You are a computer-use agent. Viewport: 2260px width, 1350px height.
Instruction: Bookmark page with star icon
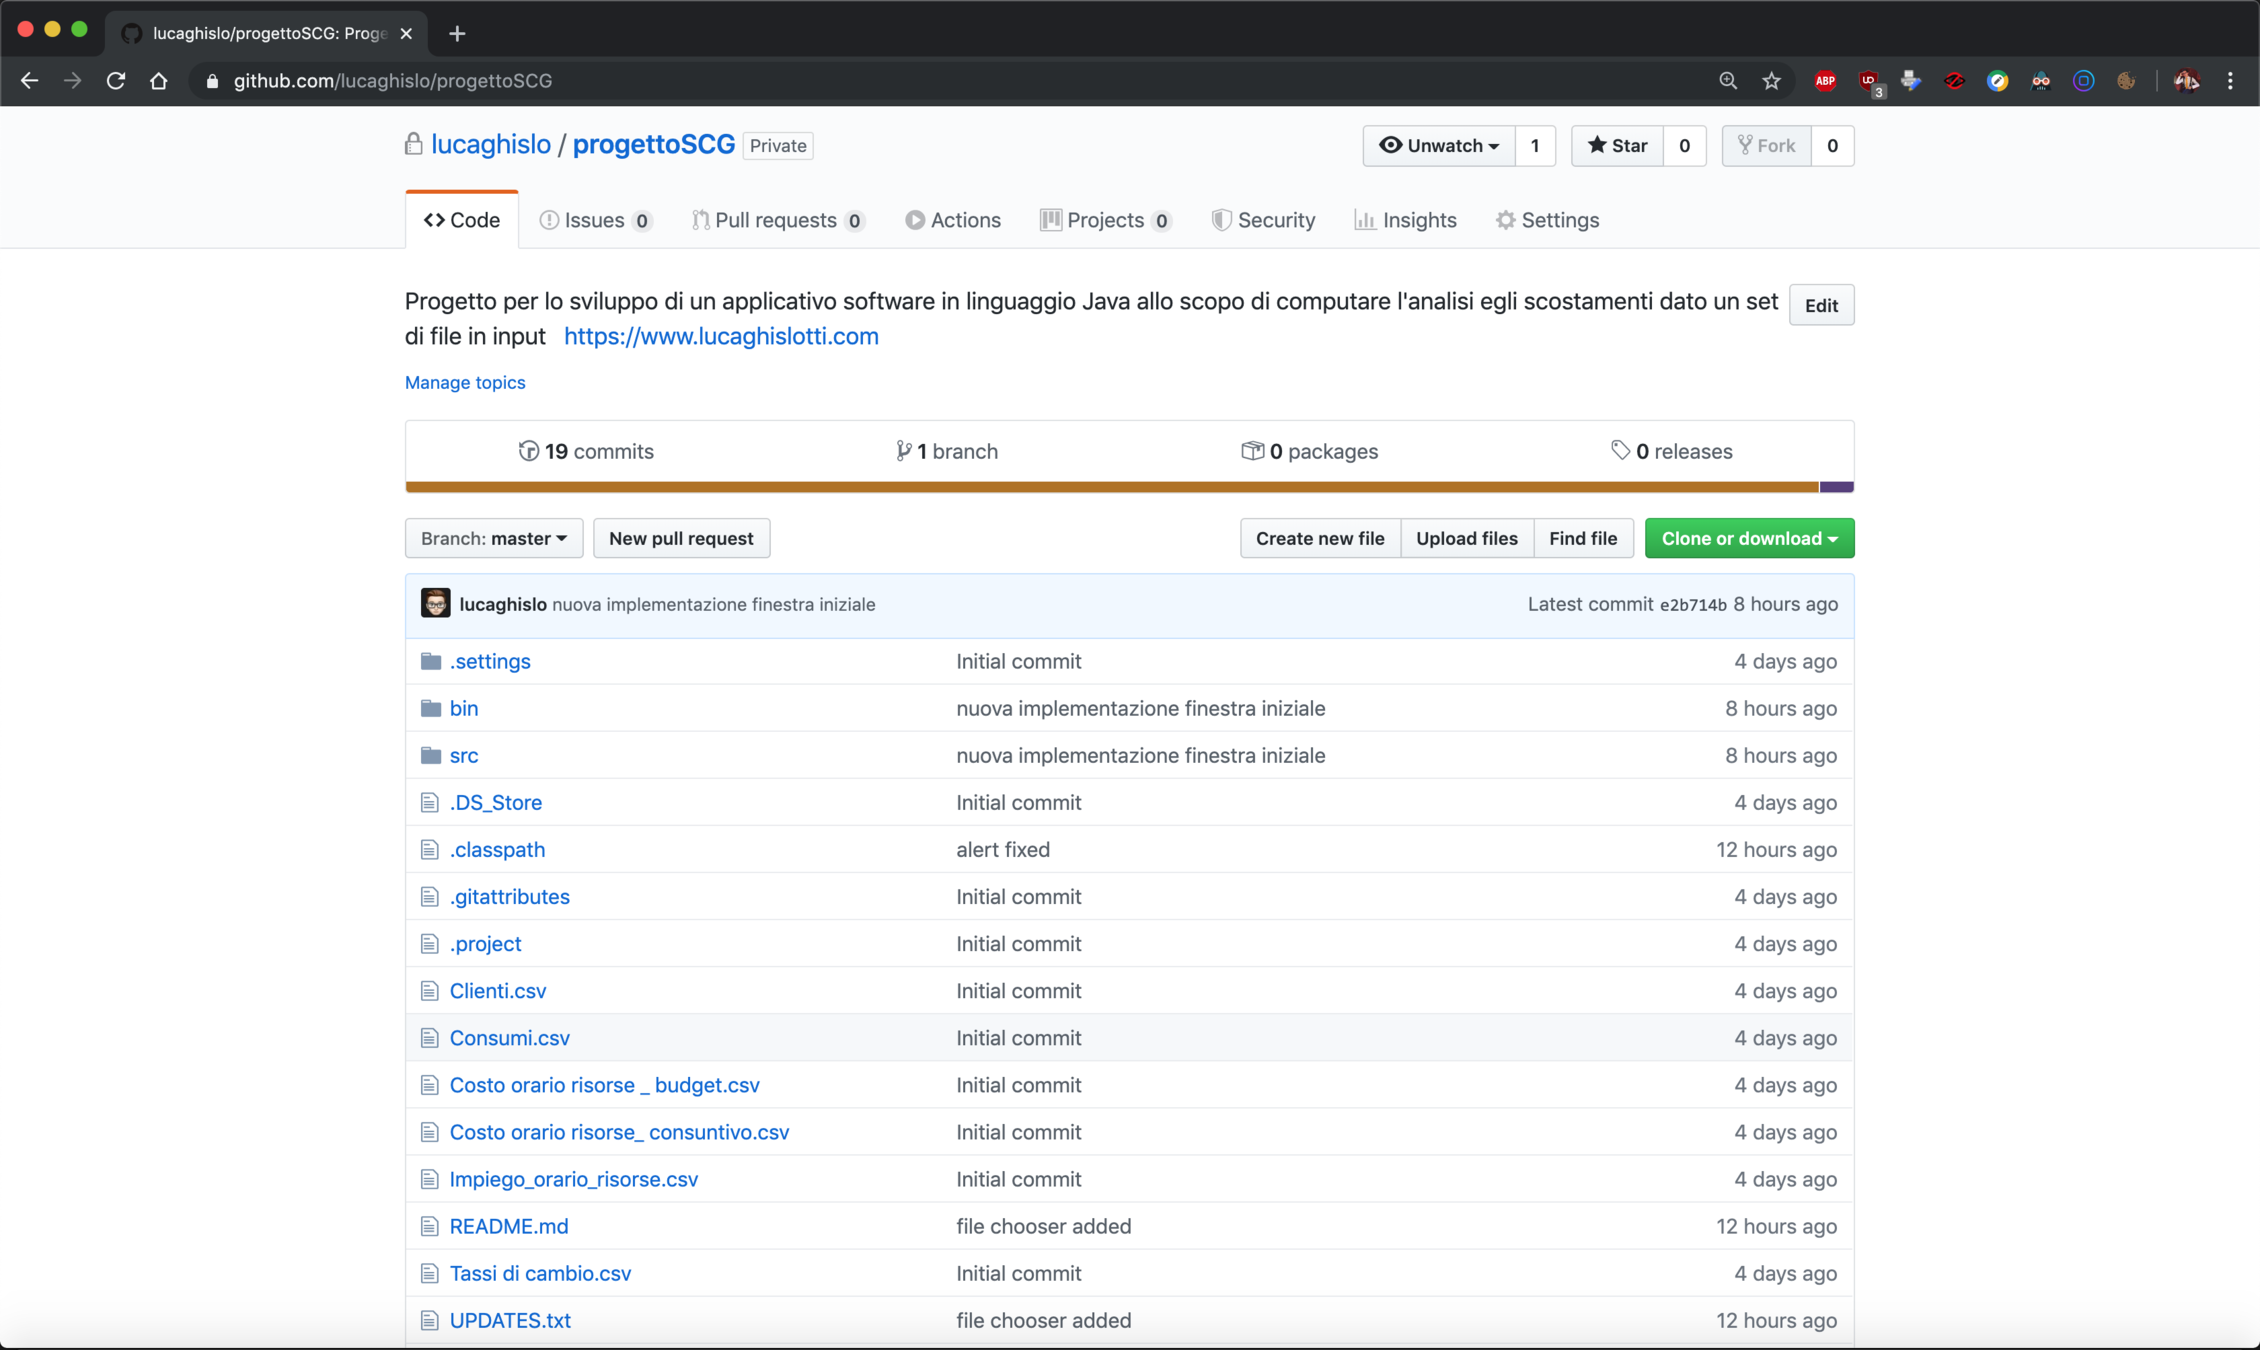click(1771, 81)
